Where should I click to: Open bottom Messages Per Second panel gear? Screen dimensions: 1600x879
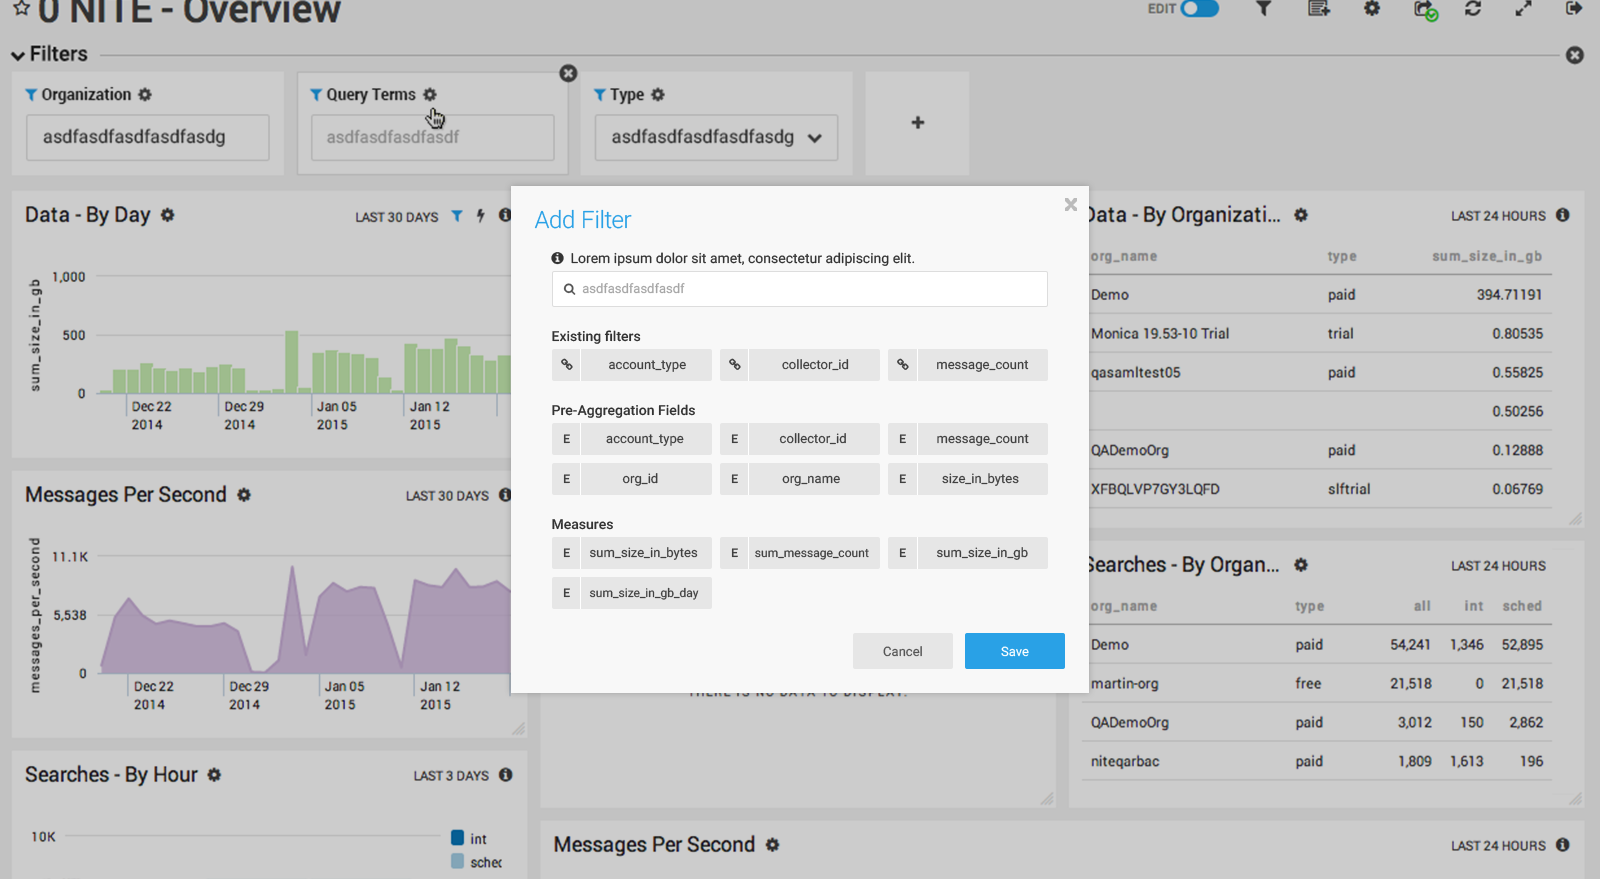click(x=772, y=845)
